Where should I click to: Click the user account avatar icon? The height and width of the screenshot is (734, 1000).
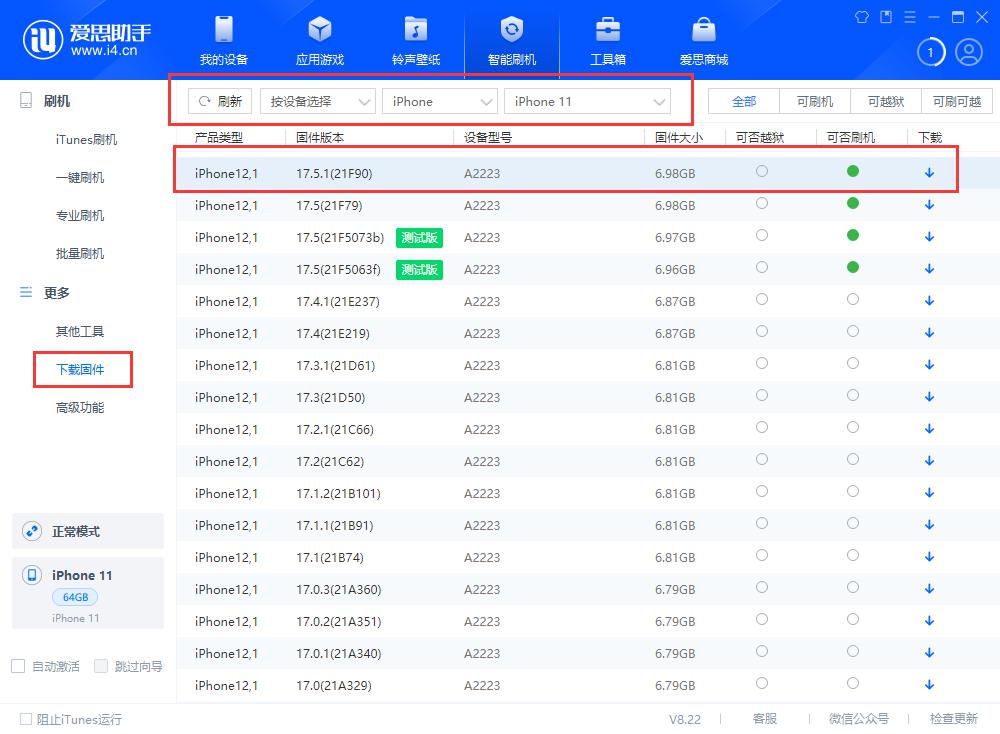[968, 52]
